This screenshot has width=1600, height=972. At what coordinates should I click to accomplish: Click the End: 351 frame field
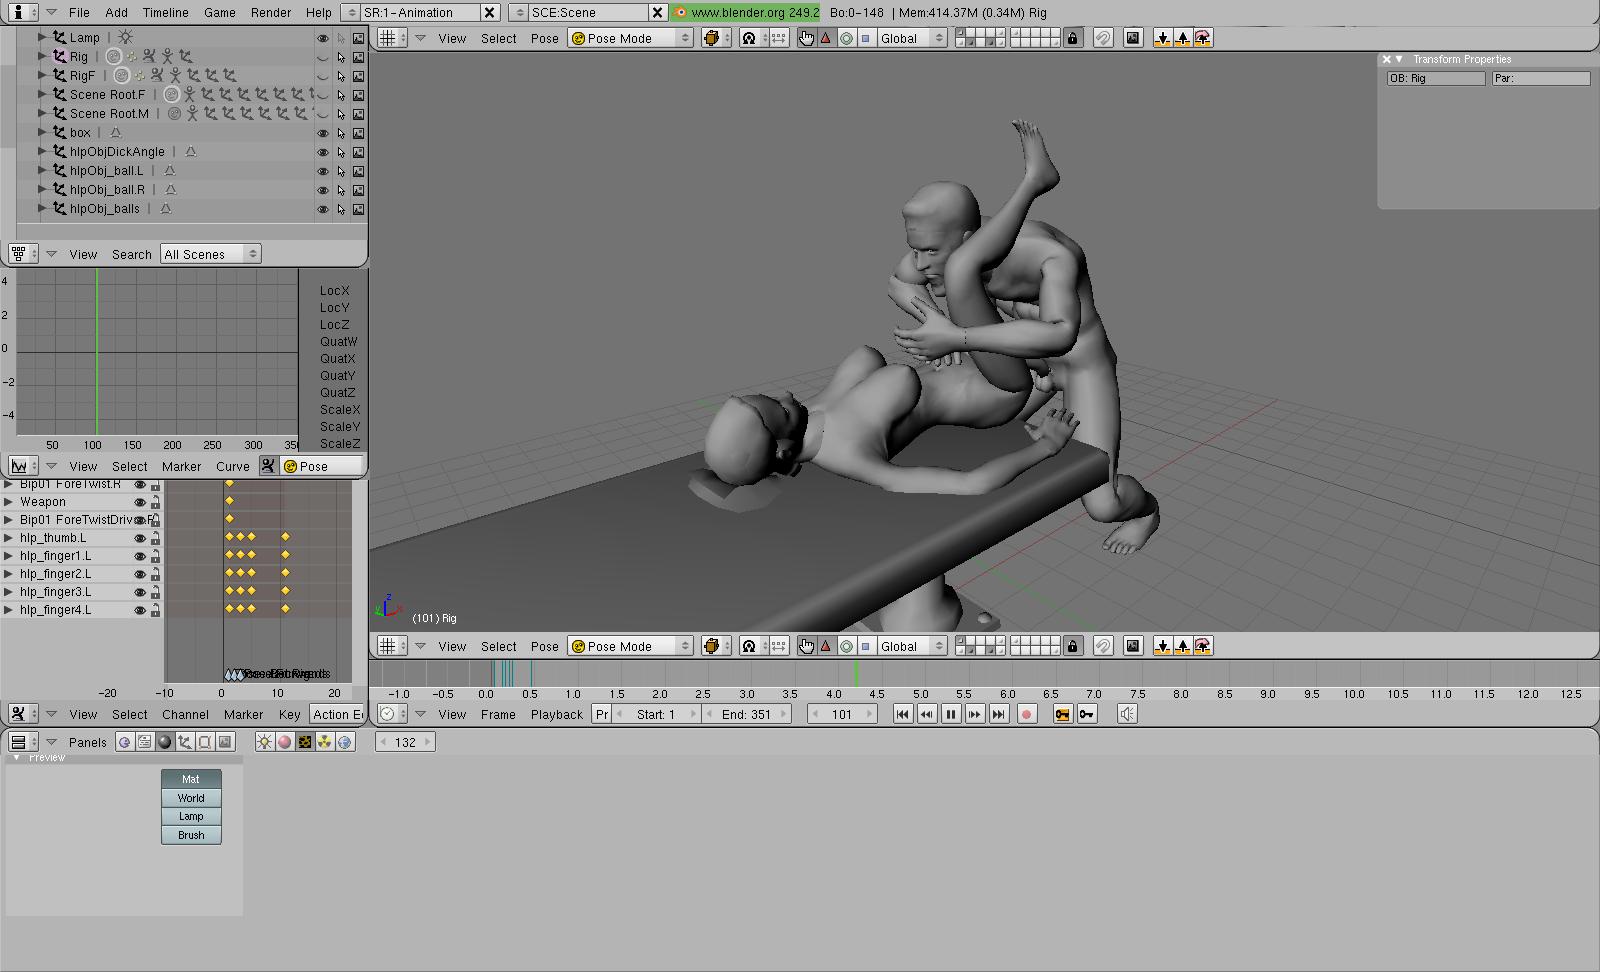(745, 714)
